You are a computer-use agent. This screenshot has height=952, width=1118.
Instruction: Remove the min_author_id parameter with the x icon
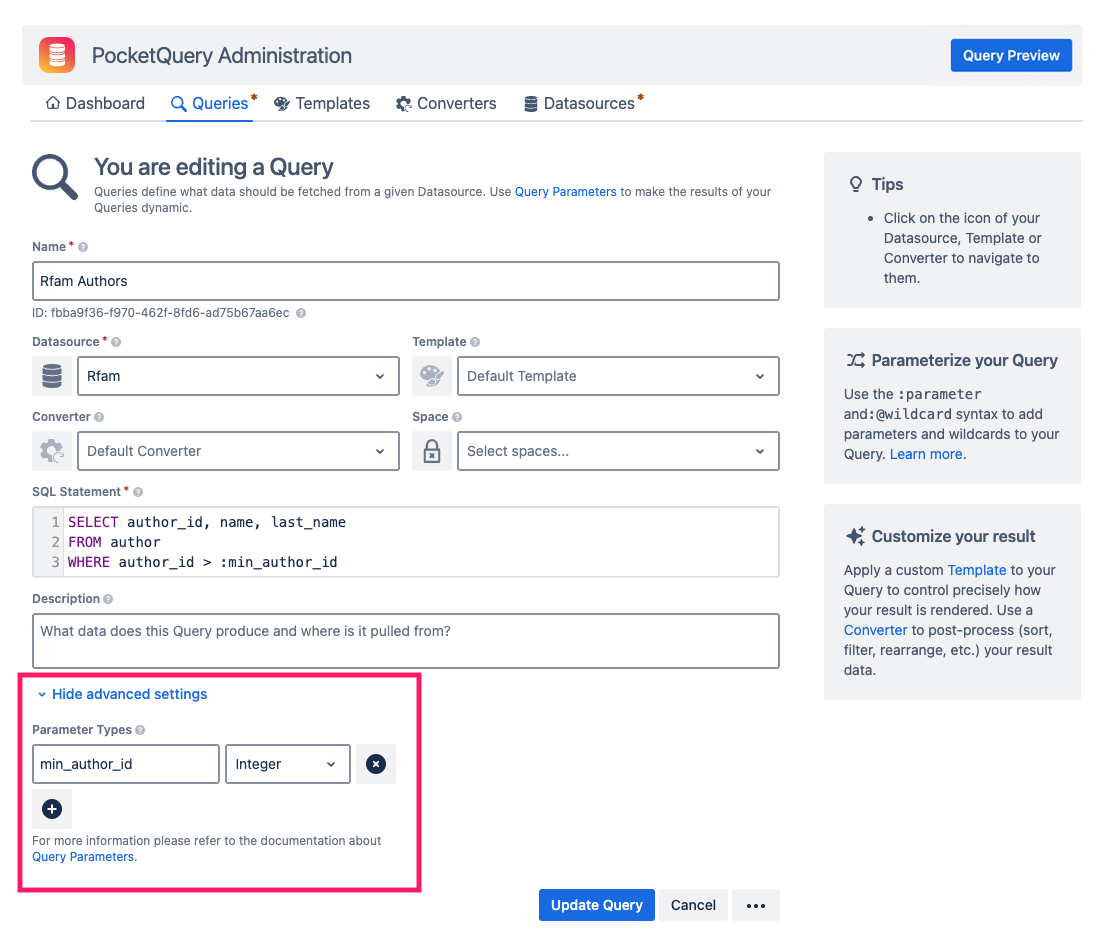(375, 764)
